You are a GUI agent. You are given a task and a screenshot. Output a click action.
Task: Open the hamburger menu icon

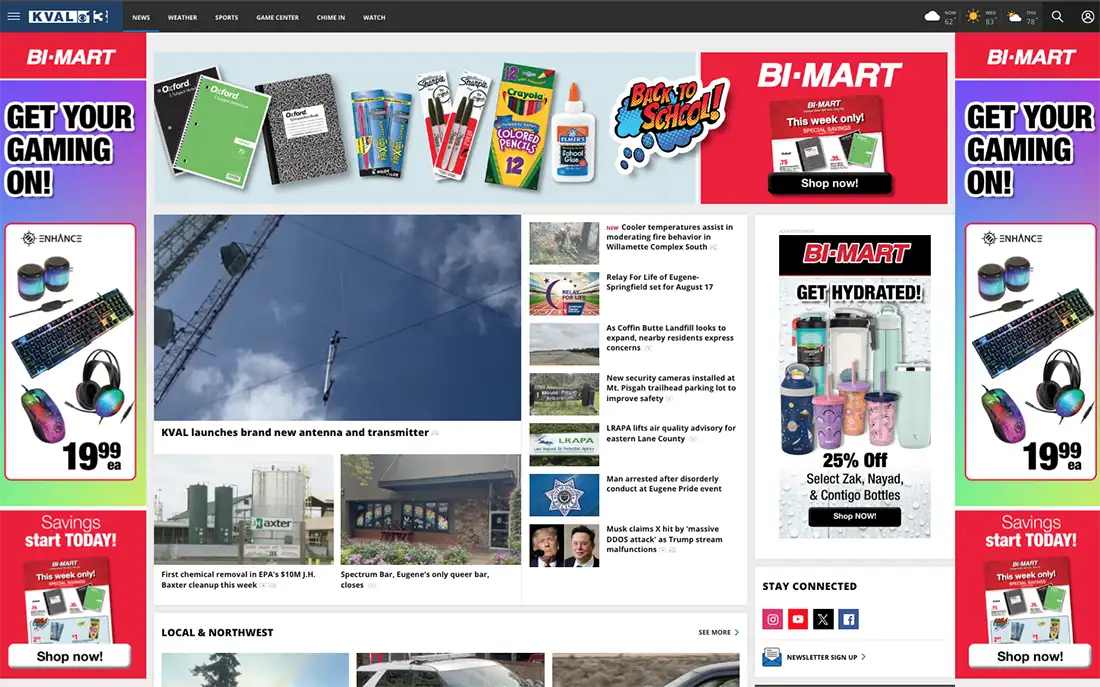click(13, 16)
